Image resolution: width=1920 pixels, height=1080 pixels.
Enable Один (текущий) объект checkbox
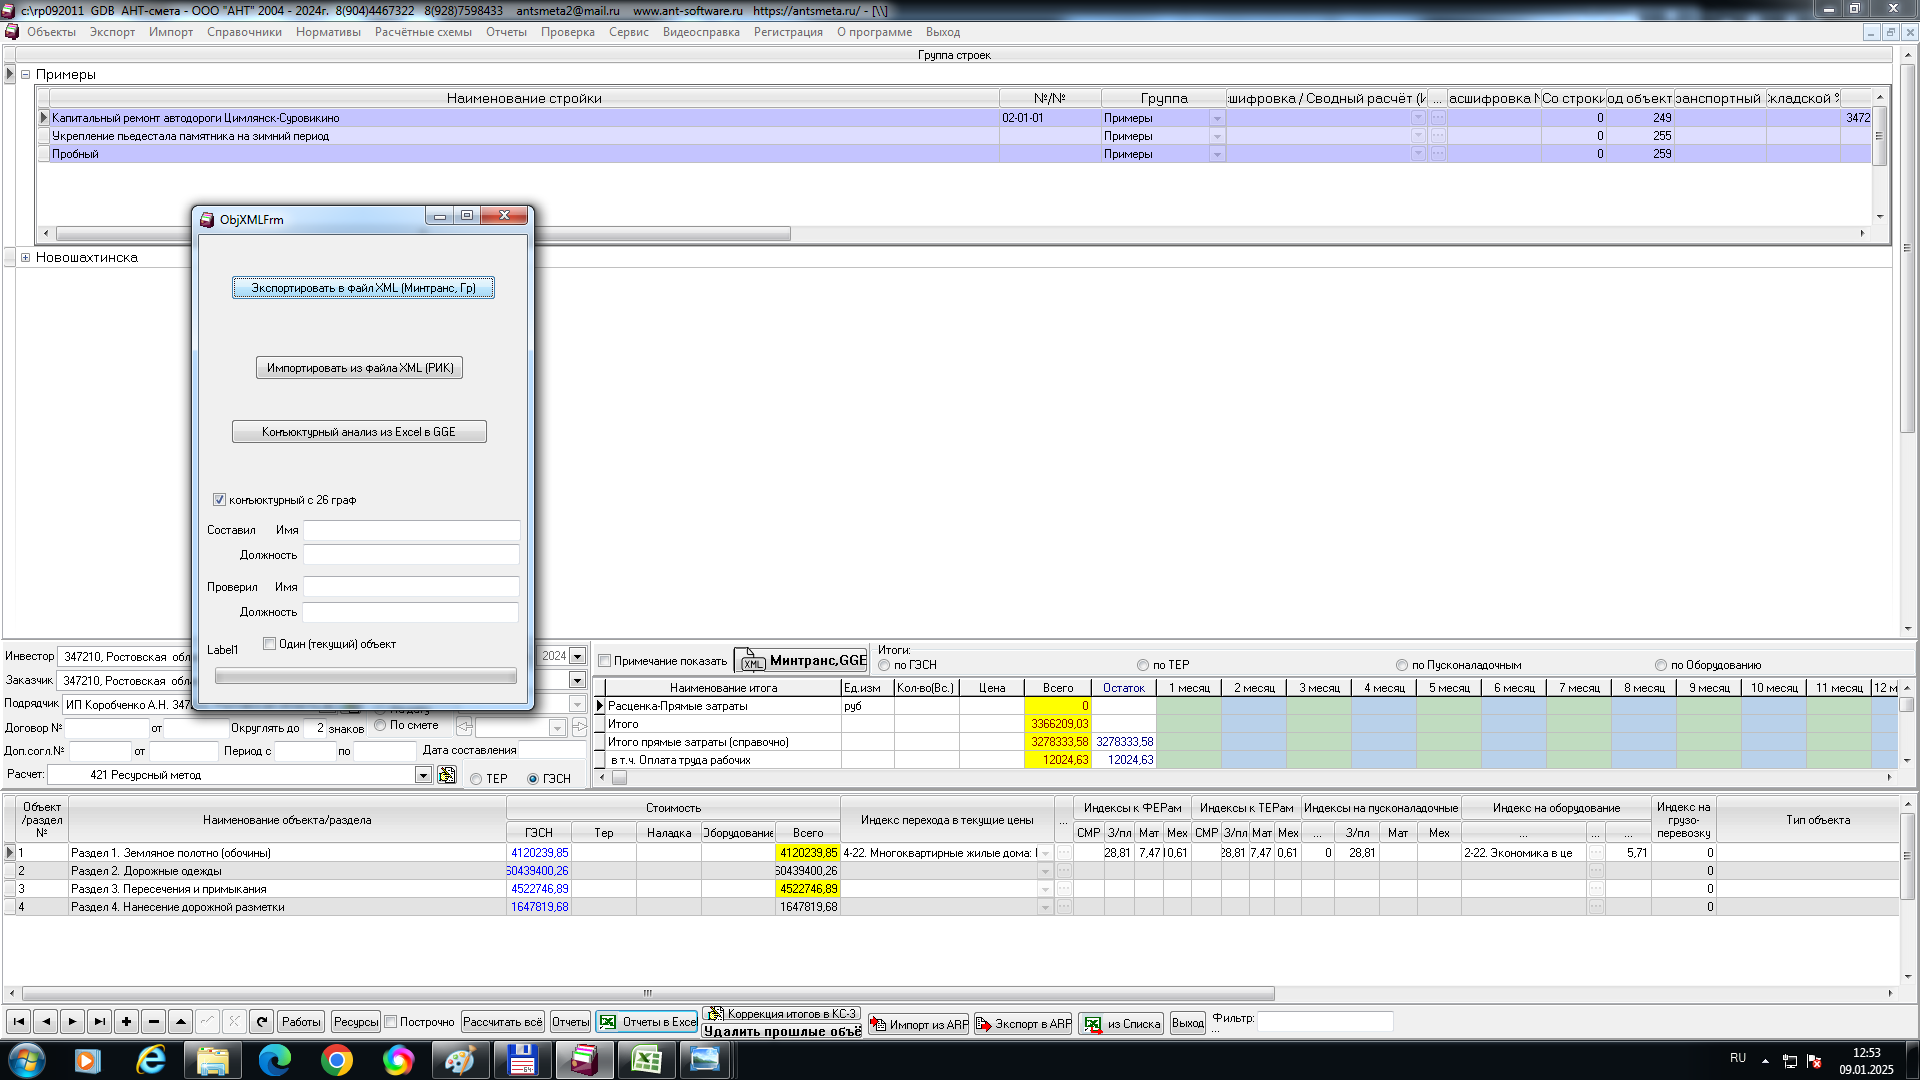pos(269,644)
